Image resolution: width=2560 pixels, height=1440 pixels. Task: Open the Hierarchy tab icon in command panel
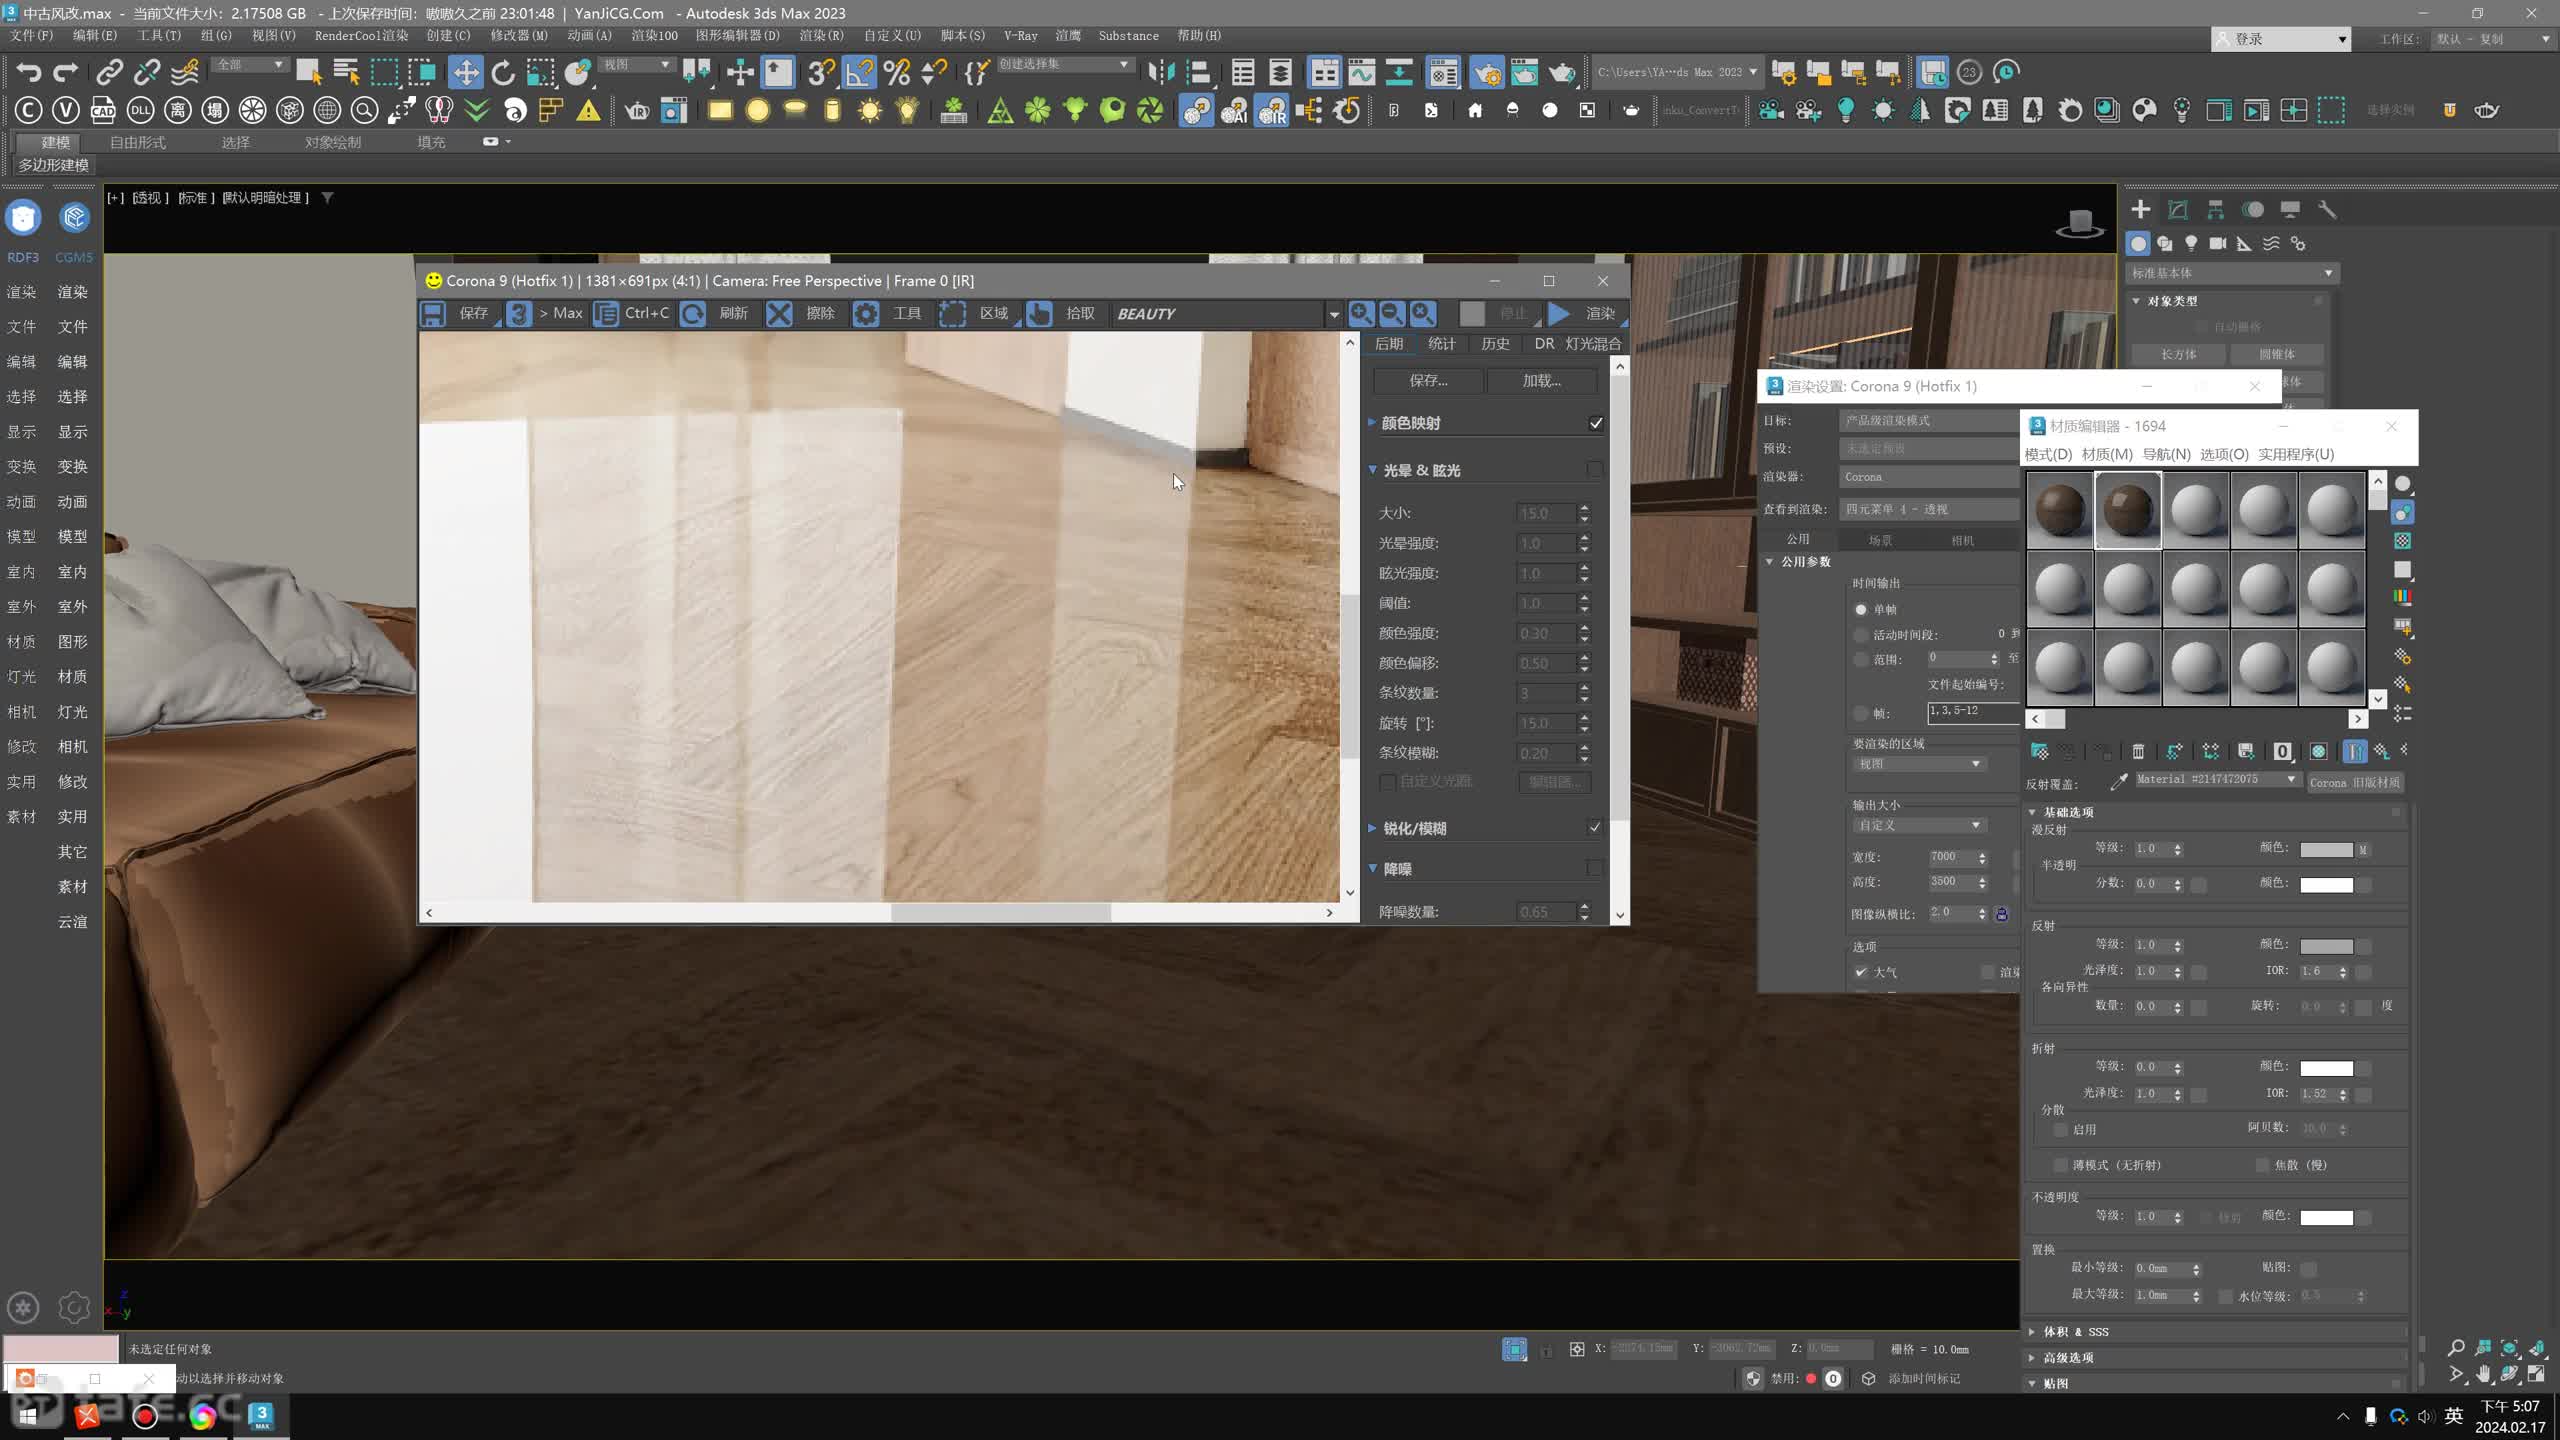tap(2215, 209)
